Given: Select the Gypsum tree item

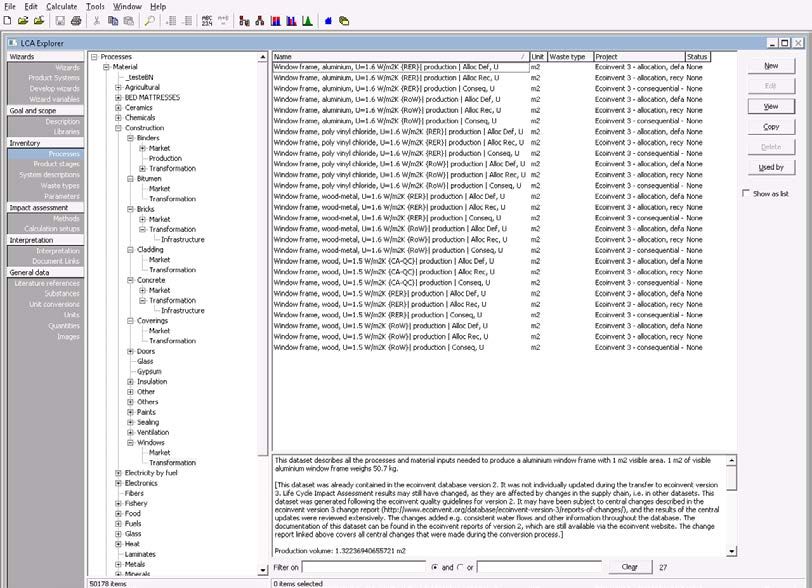Looking at the screenshot, I should pos(149,371).
